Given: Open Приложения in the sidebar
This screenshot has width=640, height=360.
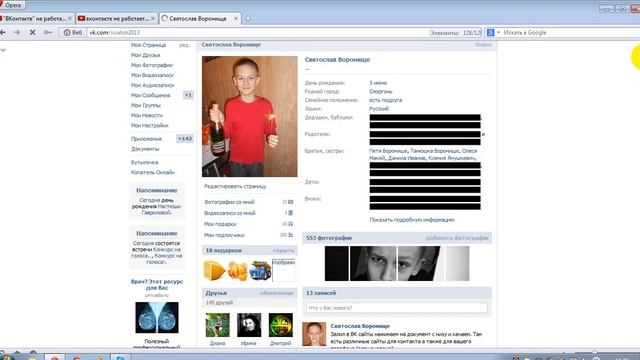Looking at the screenshot, I should (146, 139).
